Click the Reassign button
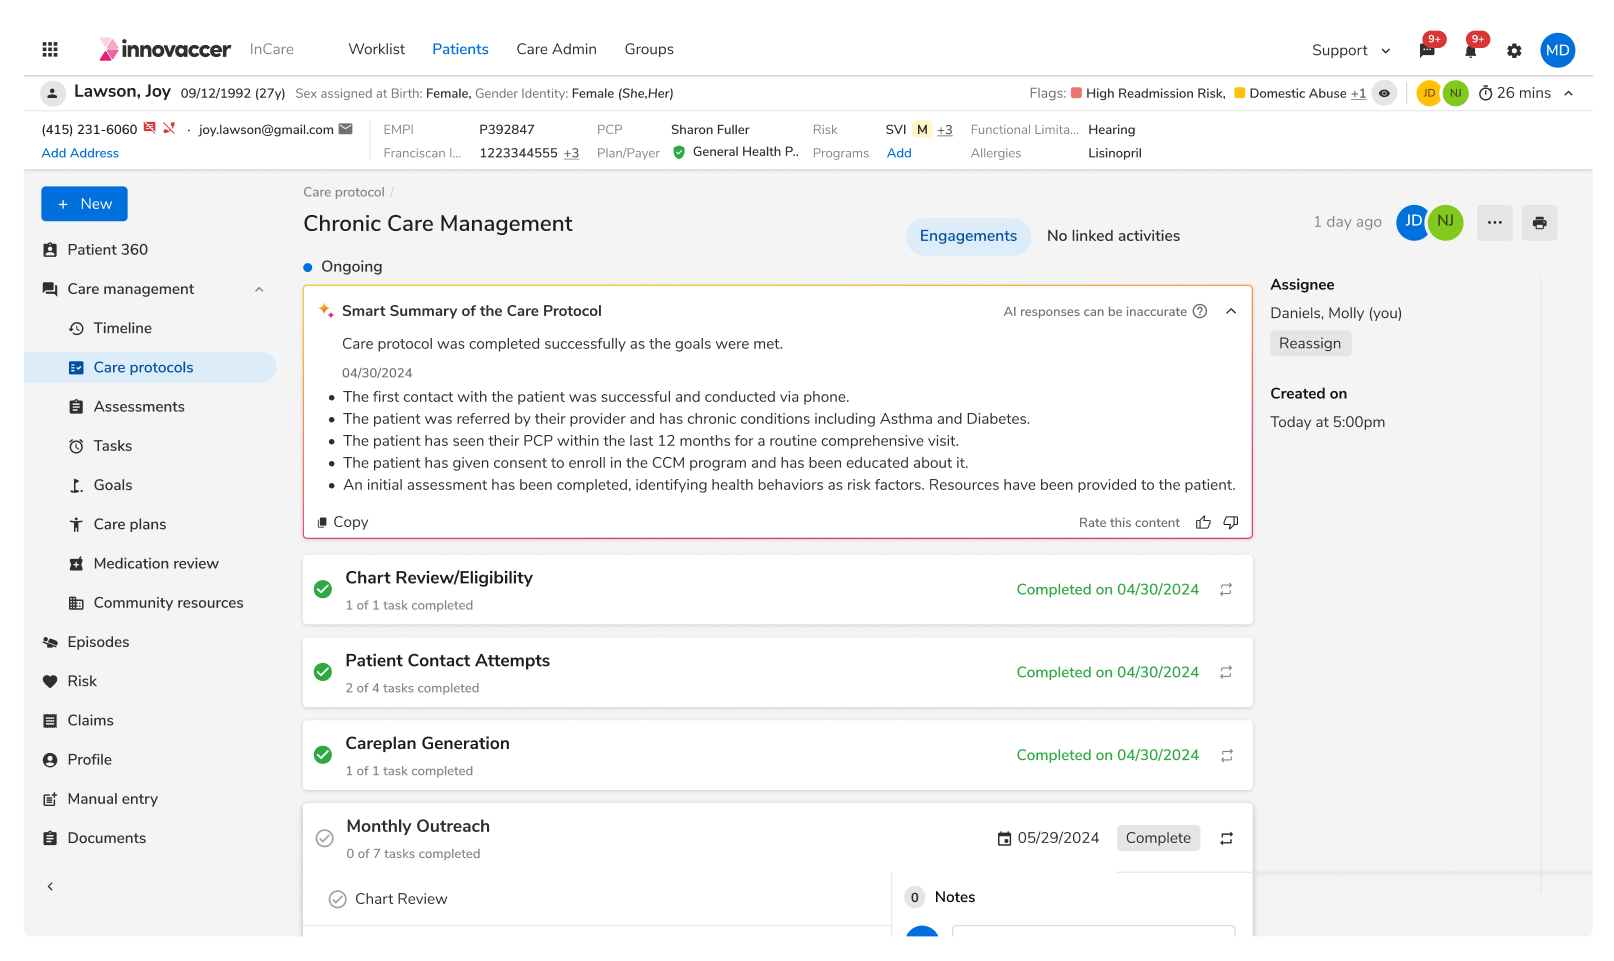Screen dimensions: 1614x961 (x=1310, y=343)
